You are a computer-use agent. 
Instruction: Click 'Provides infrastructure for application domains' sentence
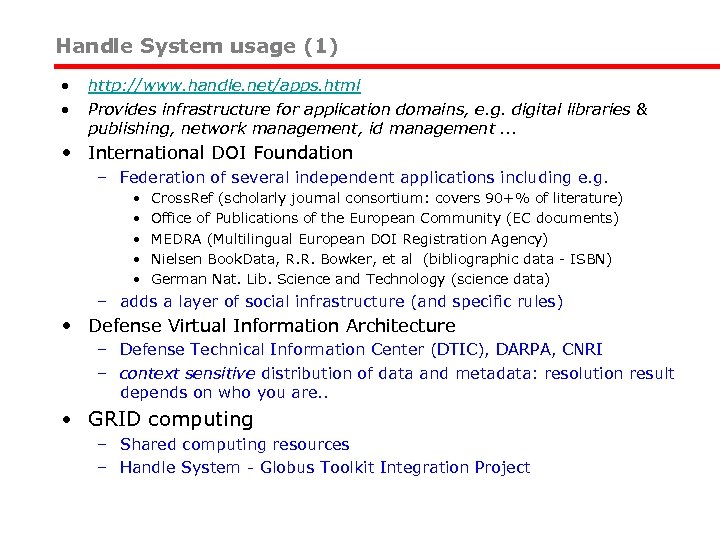click(x=367, y=109)
